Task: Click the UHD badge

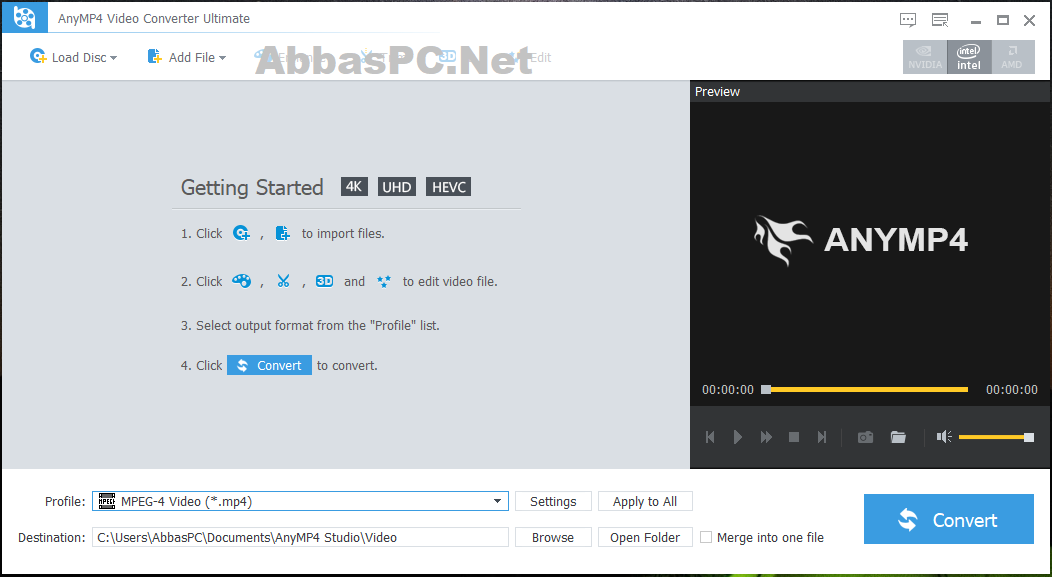Action: (397, 187)
